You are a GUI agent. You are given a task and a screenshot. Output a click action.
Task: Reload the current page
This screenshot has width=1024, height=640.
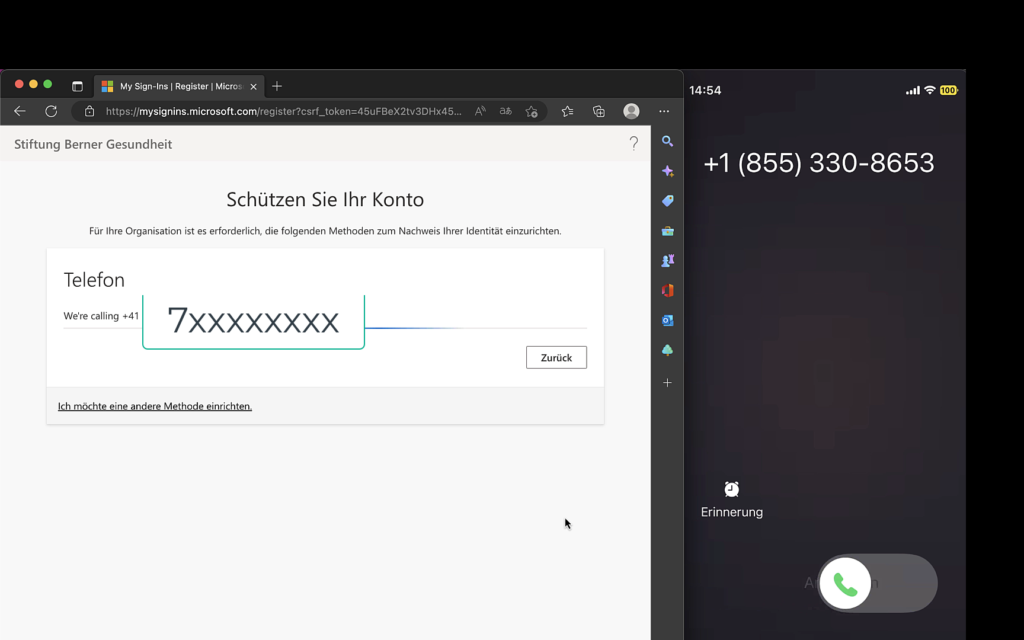[x=51, y=111]
